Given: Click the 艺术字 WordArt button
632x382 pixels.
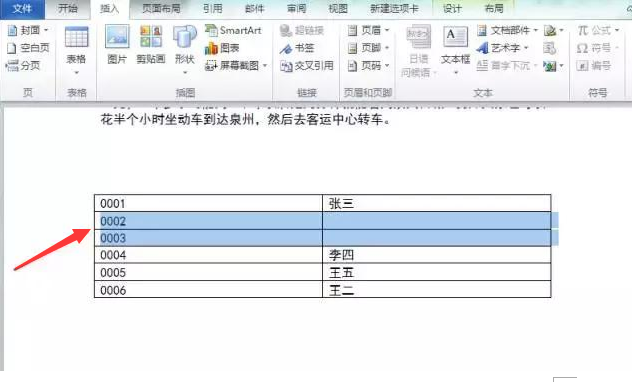Looking at the screenshot, I should coord(502,48).
